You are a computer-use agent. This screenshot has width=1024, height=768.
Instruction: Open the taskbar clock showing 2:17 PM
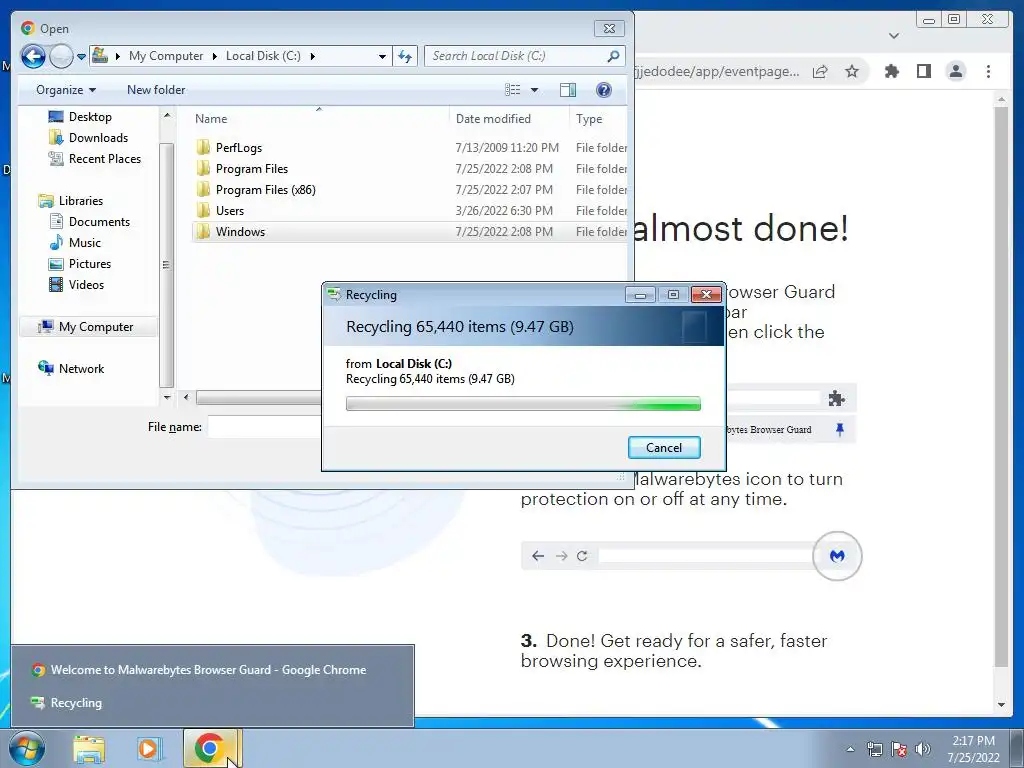973,749
